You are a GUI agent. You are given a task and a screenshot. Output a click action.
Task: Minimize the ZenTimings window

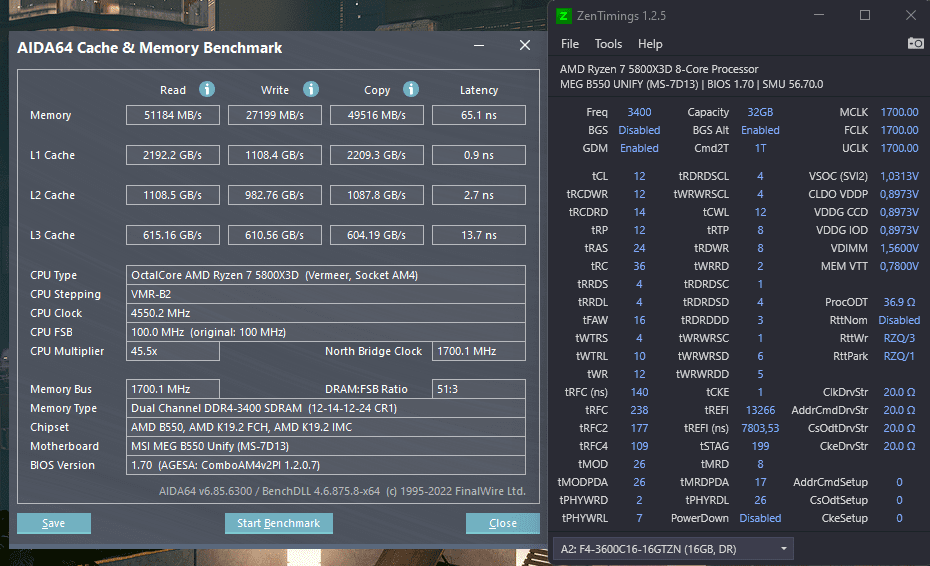(x=819, y=15)
